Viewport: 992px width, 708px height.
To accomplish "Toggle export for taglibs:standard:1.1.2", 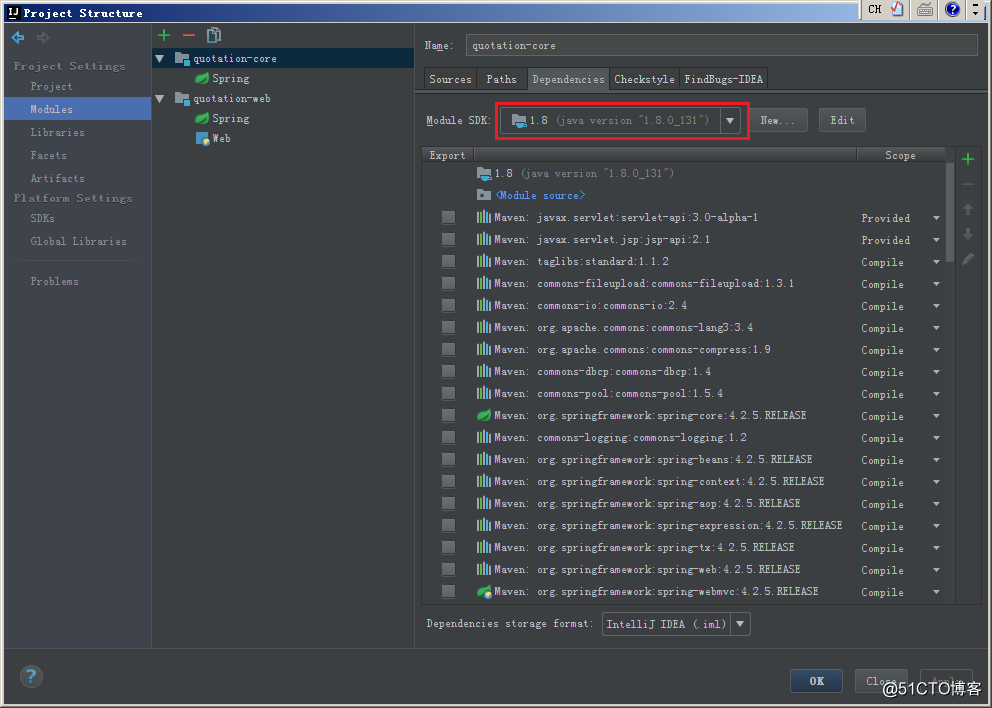I will [449, 261].
